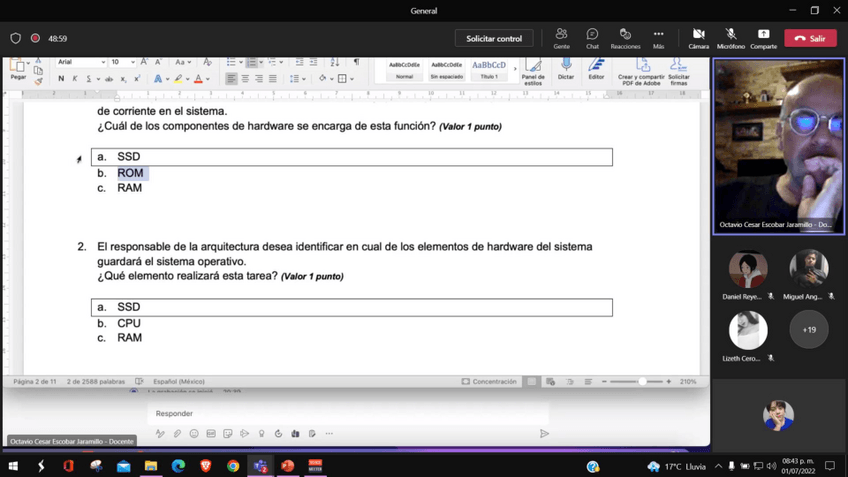
Task: Show the +19 additional participants
Action: 808,329
